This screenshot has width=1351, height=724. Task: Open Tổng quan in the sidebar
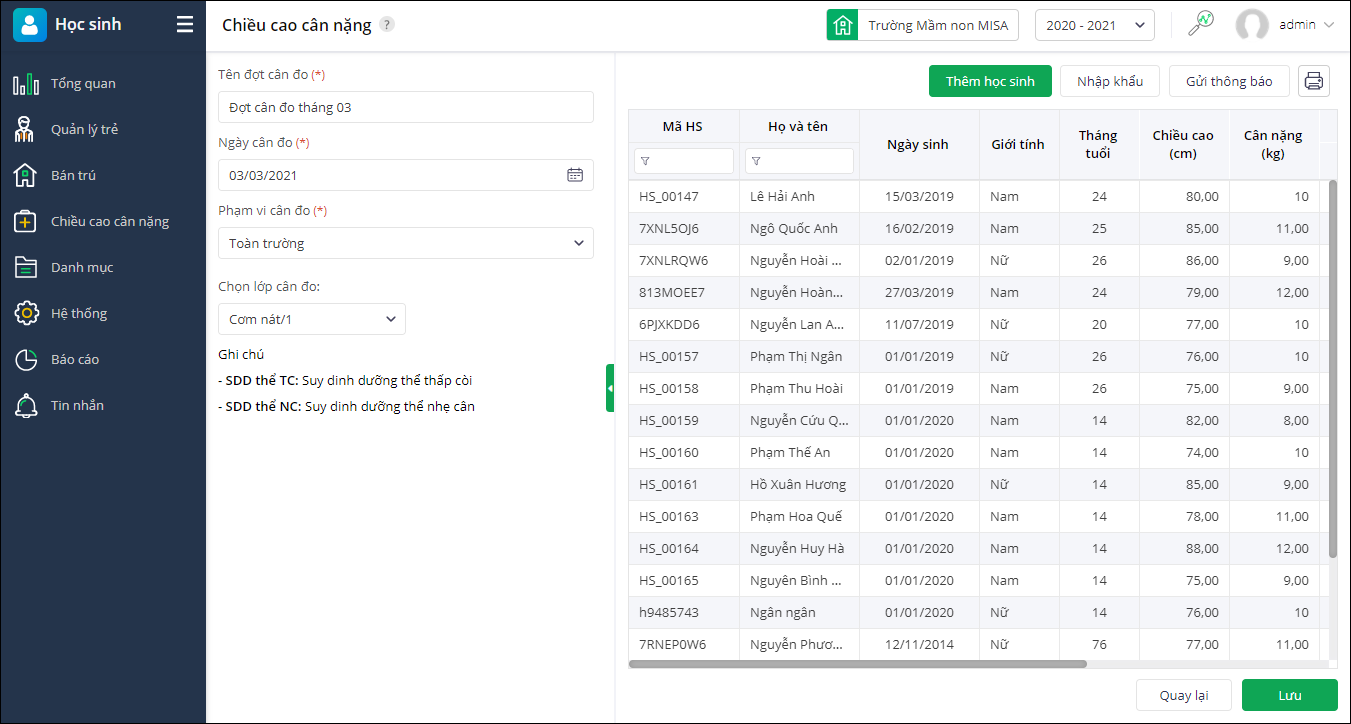(83, 83)
